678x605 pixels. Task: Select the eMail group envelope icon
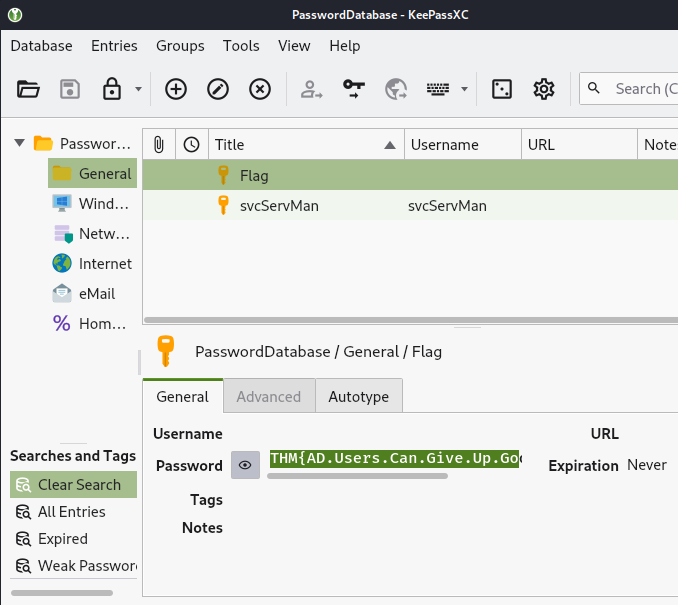click(62, 293)
